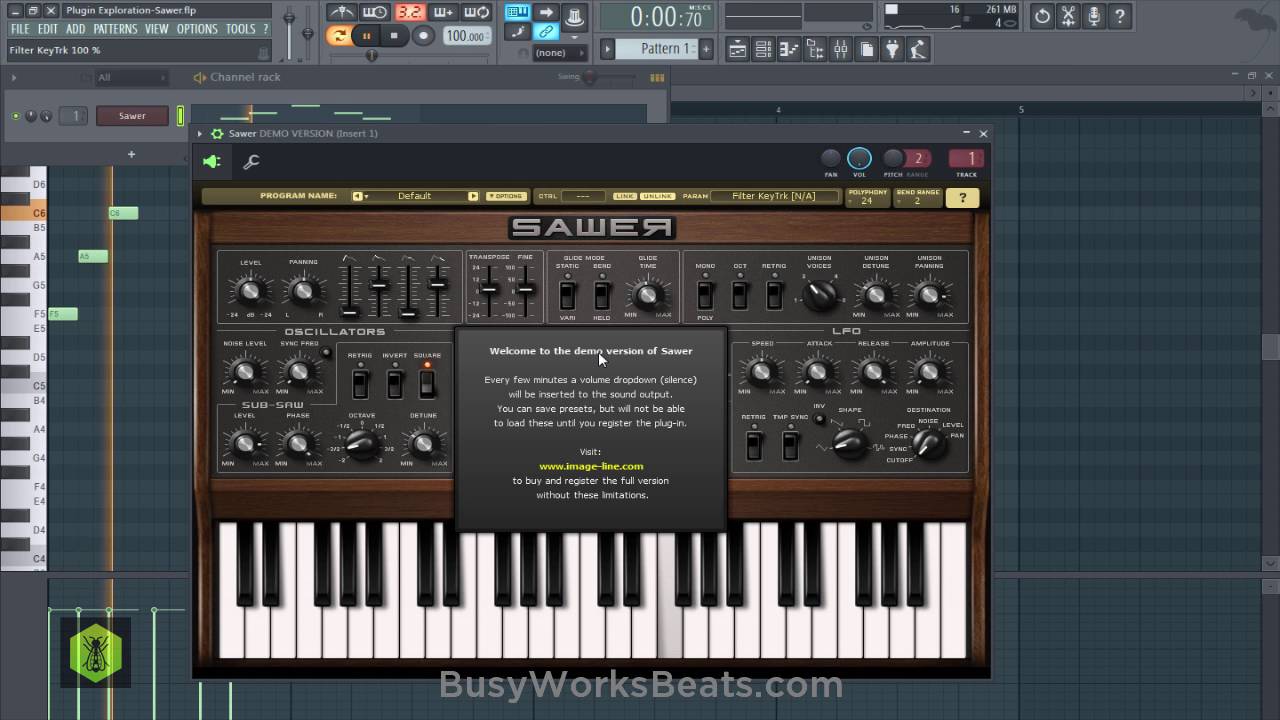Click the plugin detailed settings wrench icon
Screen dimensions: 1280x720
(251, 162)
